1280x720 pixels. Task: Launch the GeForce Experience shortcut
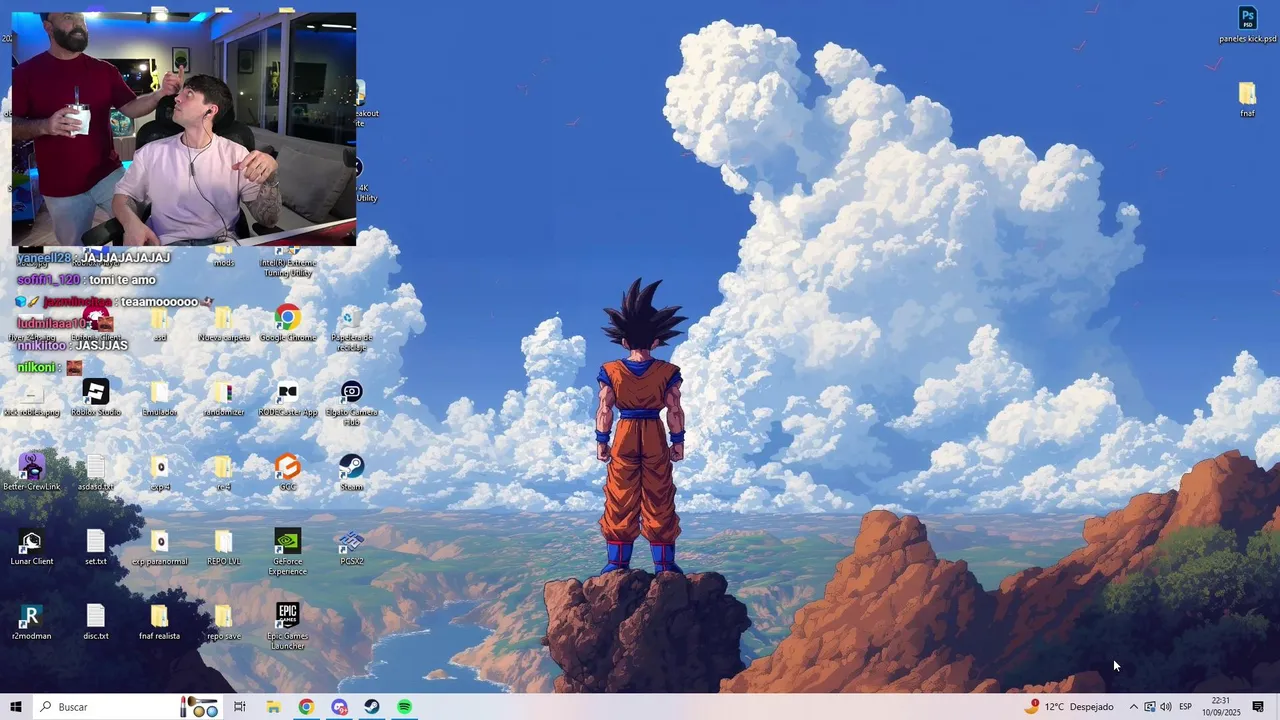coord(288,552)
